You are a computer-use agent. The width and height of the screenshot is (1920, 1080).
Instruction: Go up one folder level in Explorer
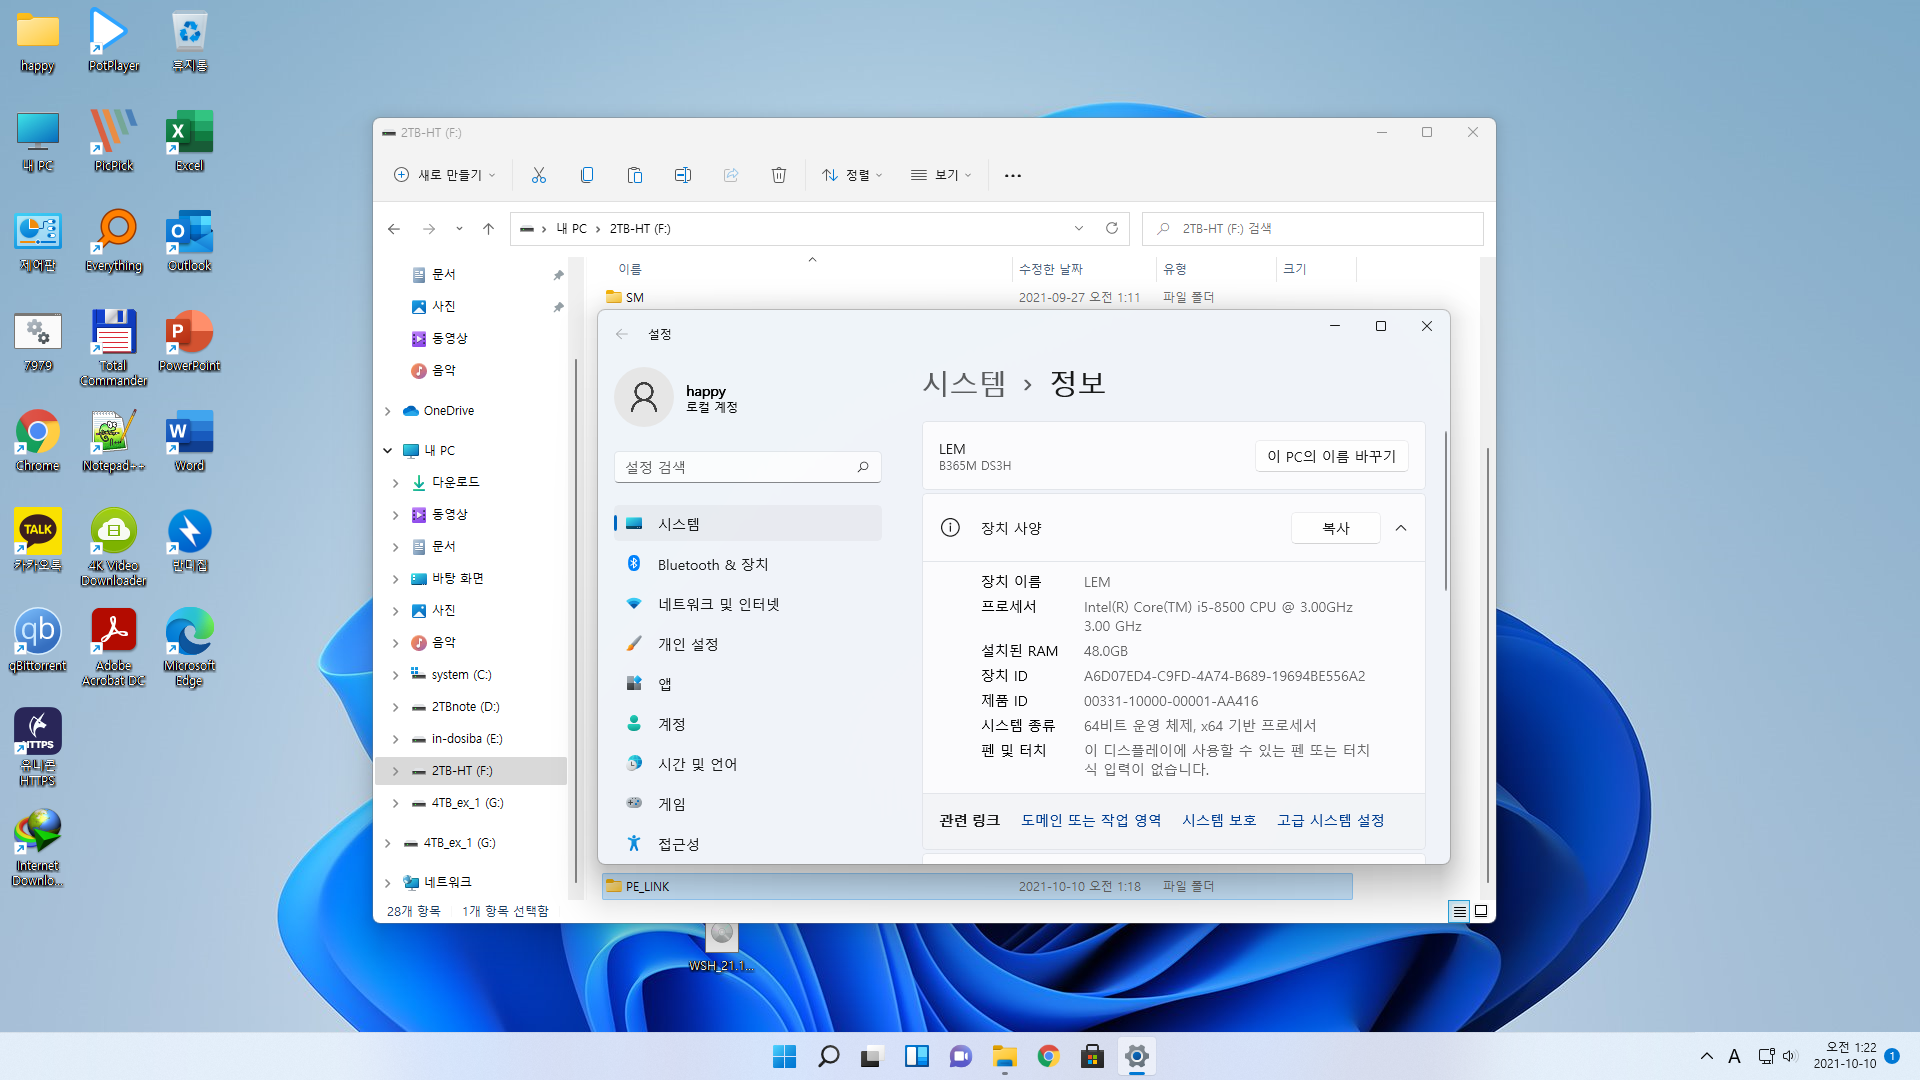tap(488, 229)
